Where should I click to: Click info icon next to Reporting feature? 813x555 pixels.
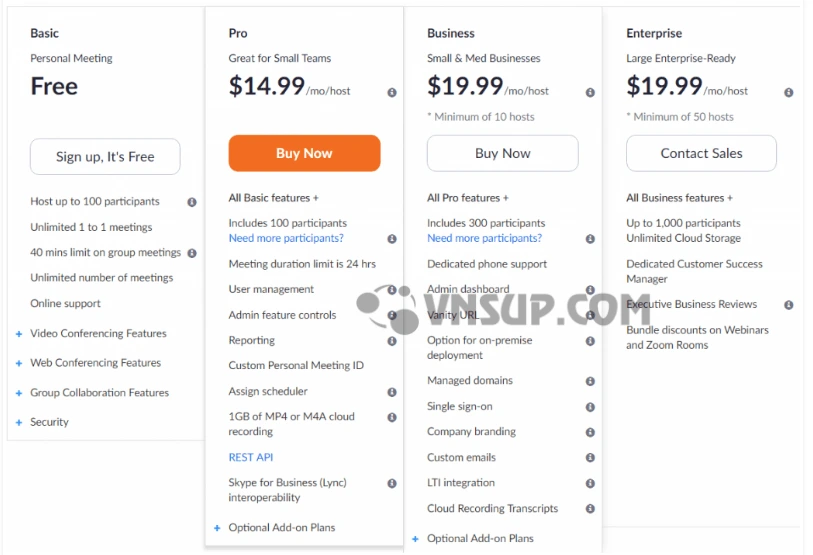click(x=392, y=341)
